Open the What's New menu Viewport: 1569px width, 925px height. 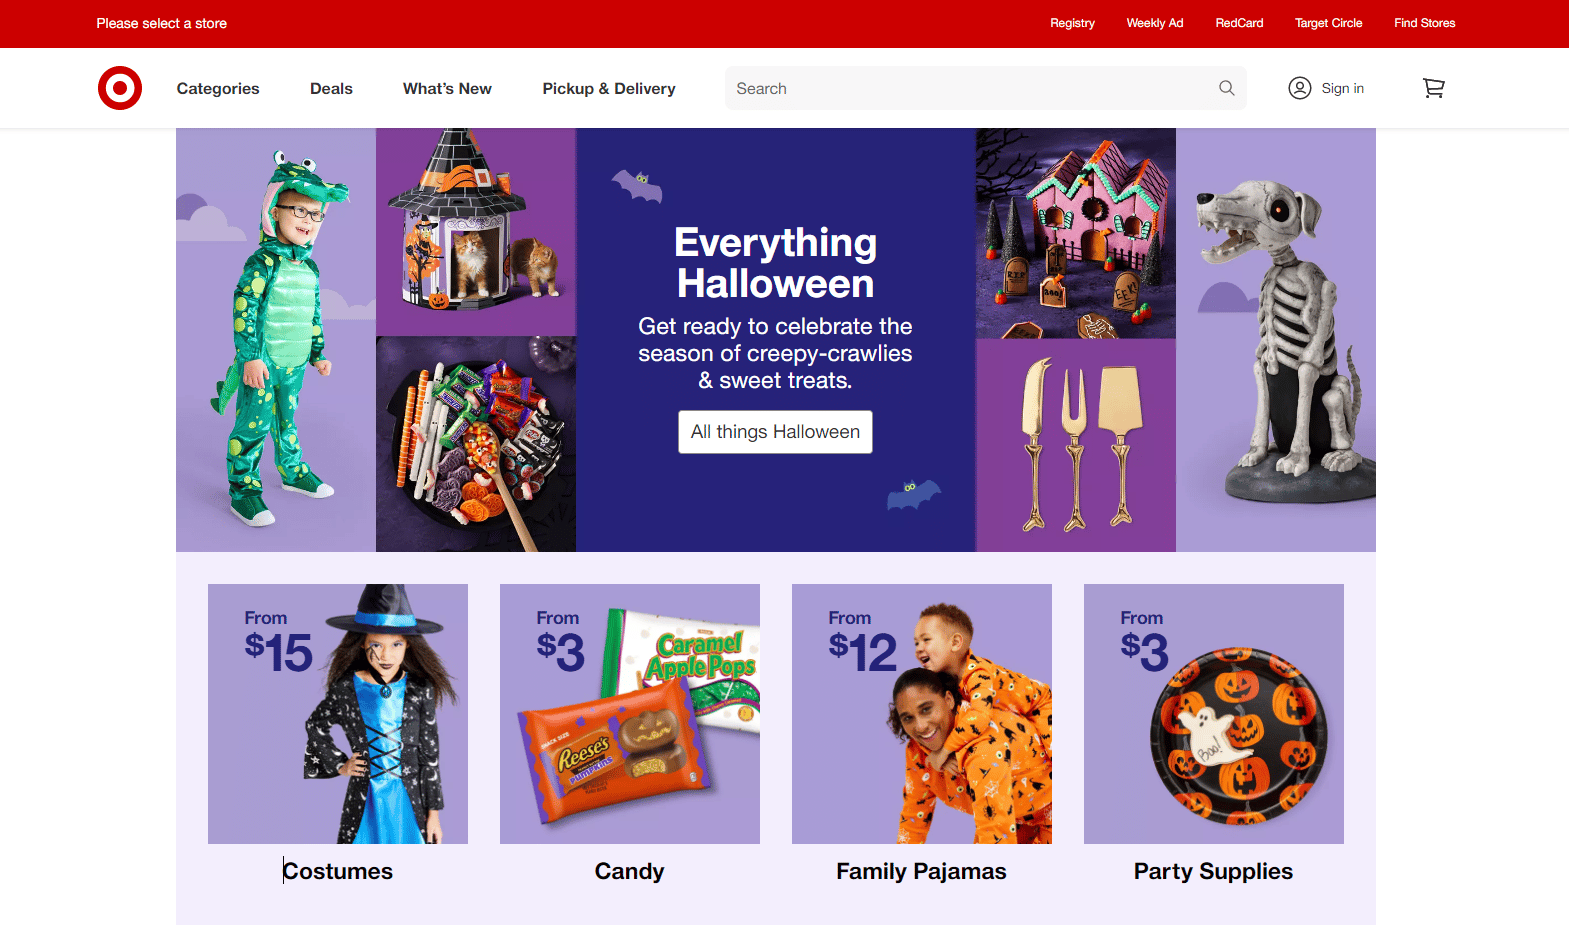[x=447, y=89]
